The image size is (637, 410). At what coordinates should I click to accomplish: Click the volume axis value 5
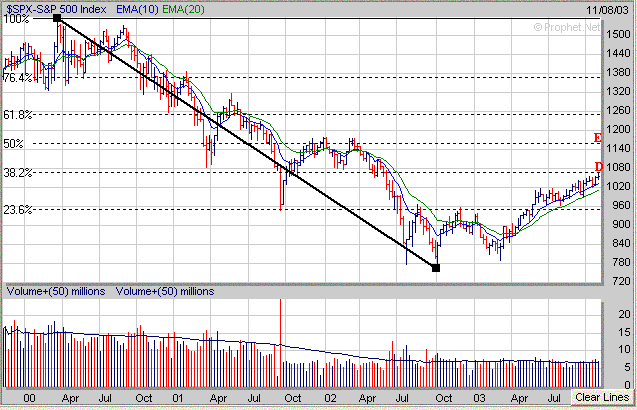click(x=627, y=367)
